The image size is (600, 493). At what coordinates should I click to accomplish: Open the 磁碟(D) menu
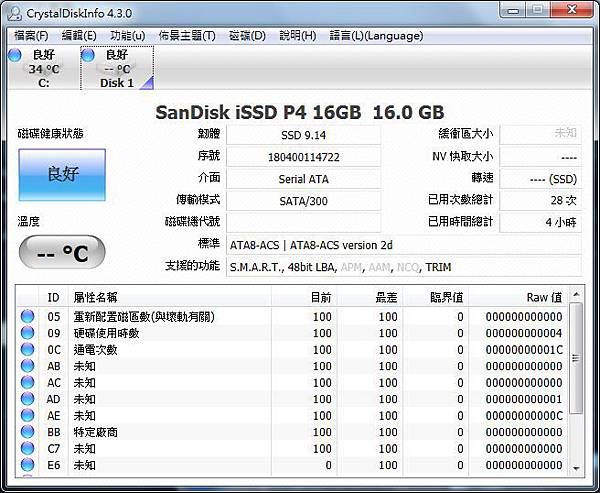coord(247,36)
